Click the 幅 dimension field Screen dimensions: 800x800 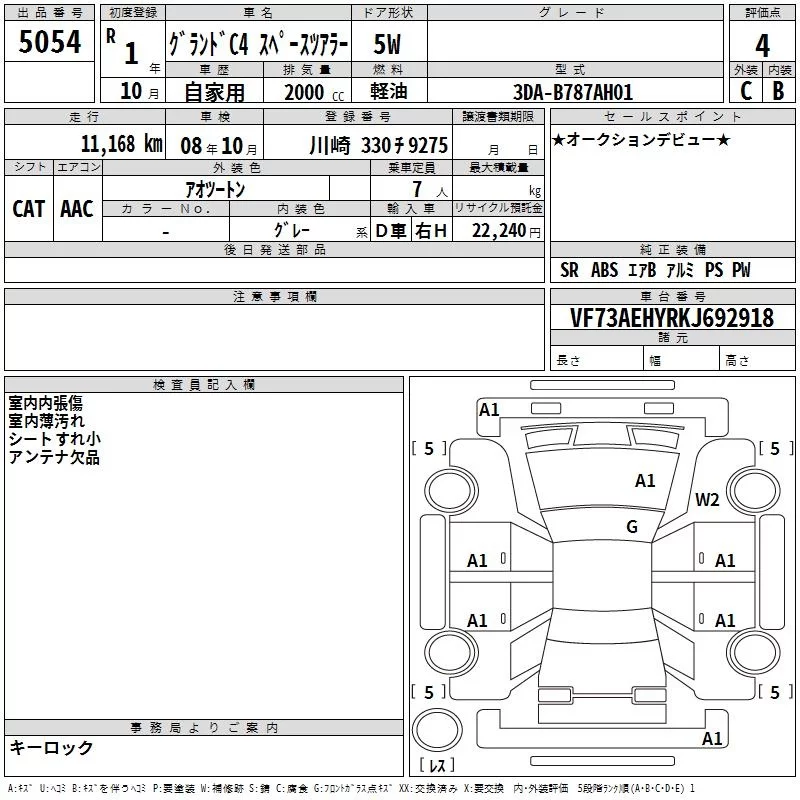[x=682, y=360]
